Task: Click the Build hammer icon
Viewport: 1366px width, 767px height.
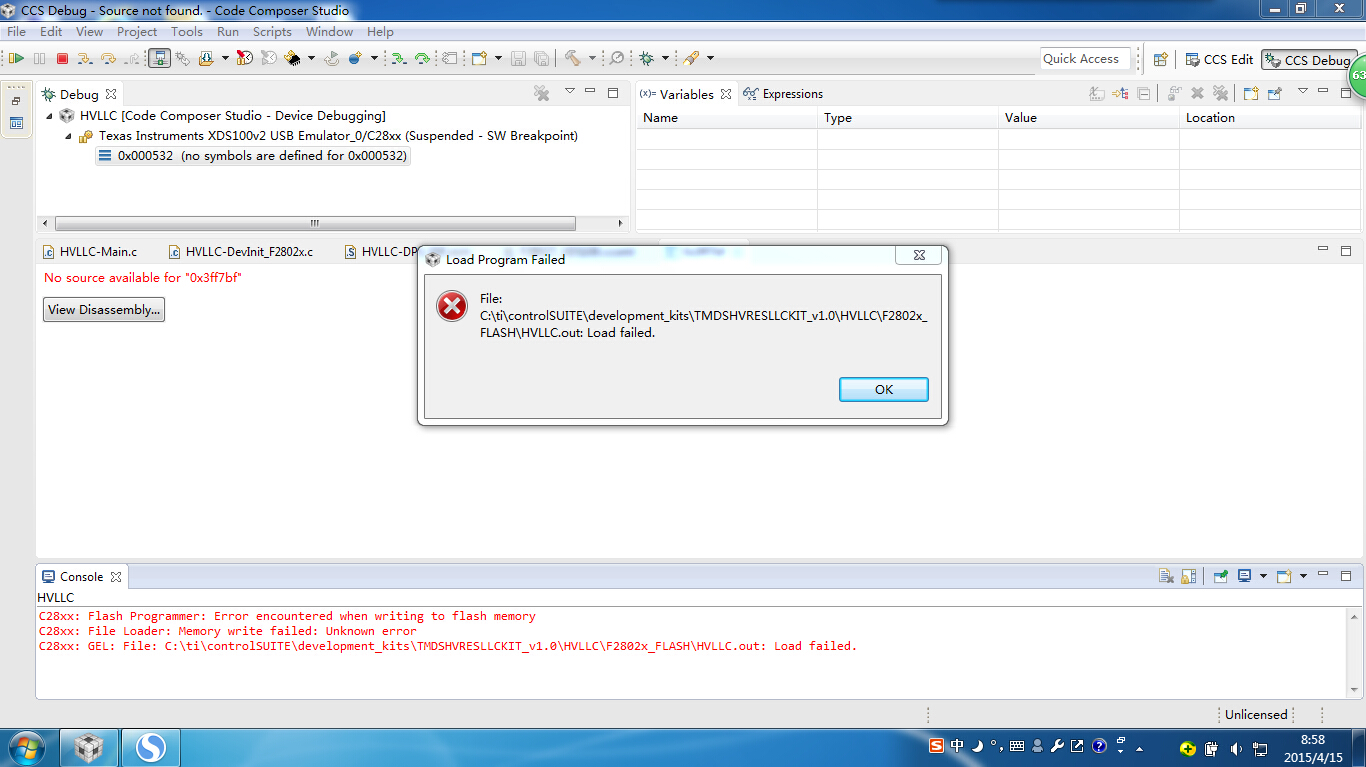Action: click(573, 59)
